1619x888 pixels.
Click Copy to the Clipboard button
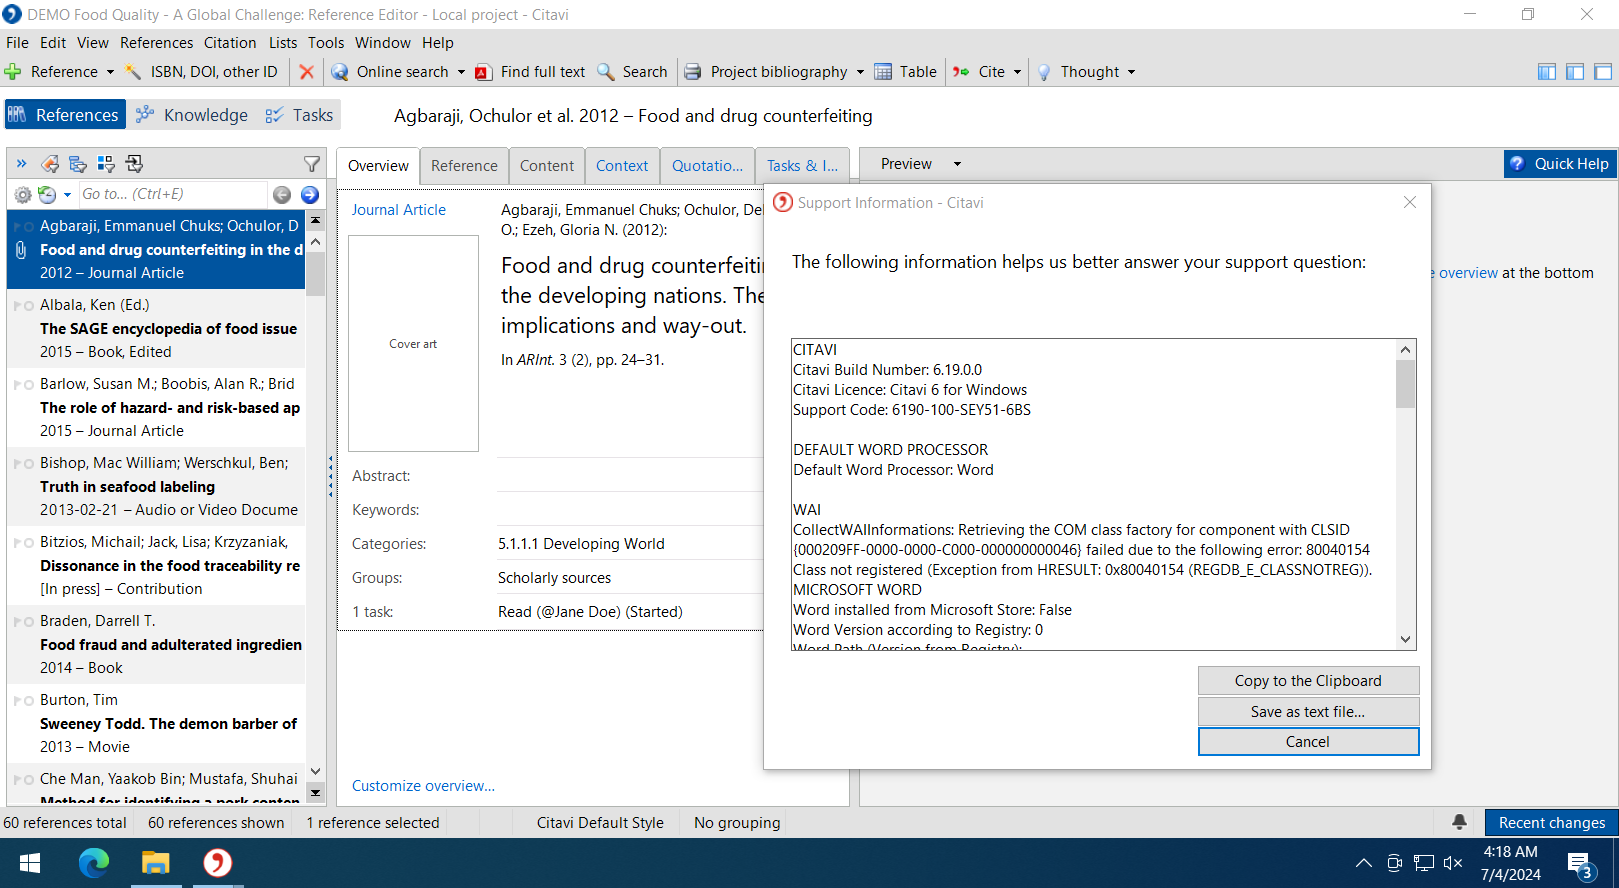point(1308,681)
